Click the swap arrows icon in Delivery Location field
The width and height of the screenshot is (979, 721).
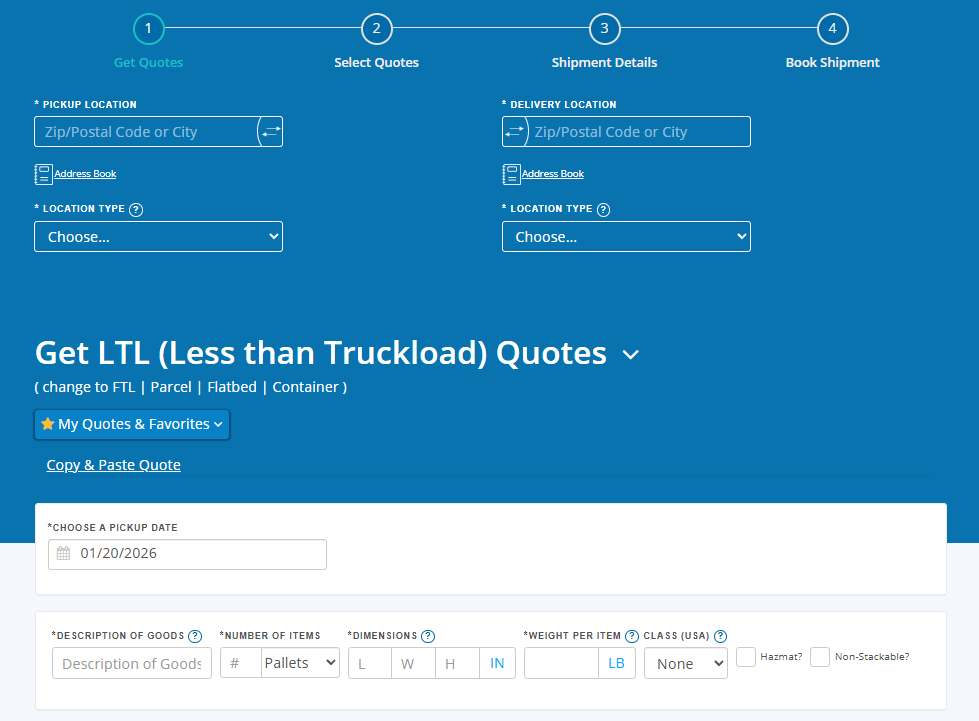tap(515, 131)
